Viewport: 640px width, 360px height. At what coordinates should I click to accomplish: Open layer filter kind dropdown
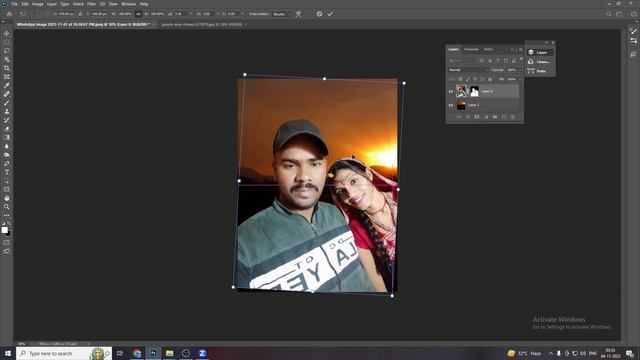pos(462,60)
